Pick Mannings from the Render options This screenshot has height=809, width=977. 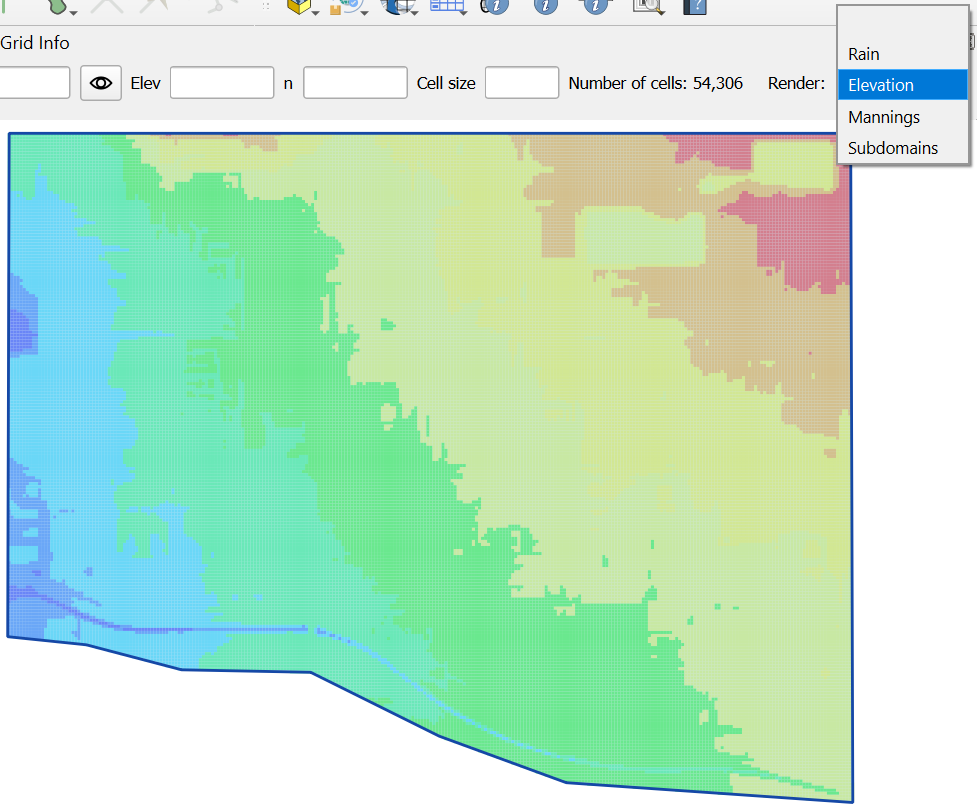[884, 117]
